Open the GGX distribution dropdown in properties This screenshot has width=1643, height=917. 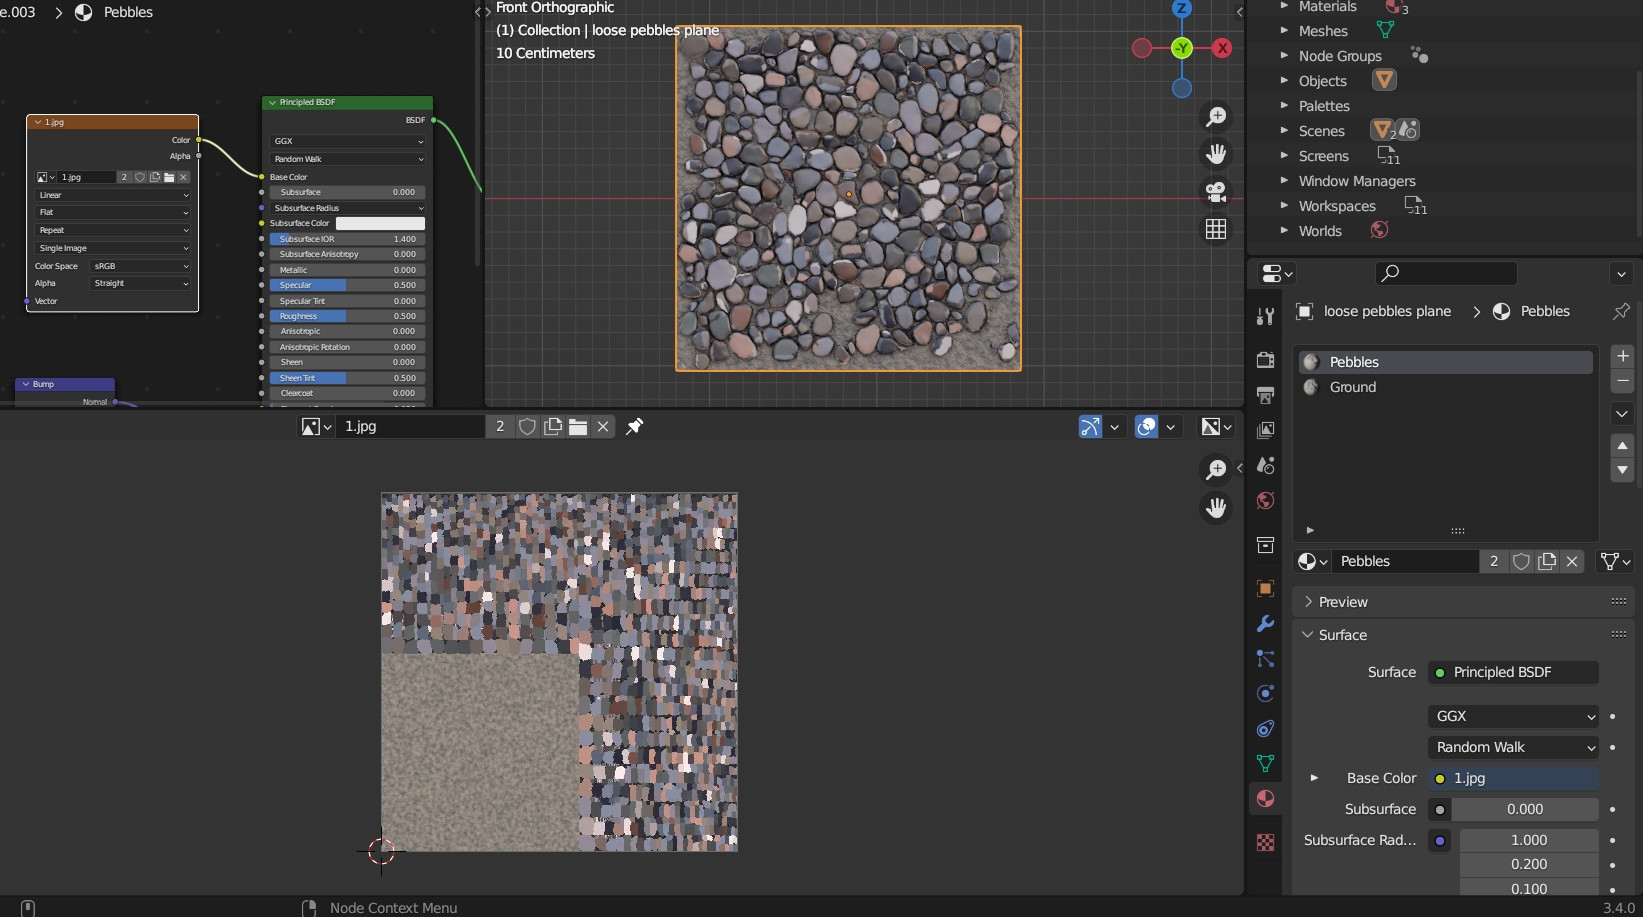click(1513, 716)
